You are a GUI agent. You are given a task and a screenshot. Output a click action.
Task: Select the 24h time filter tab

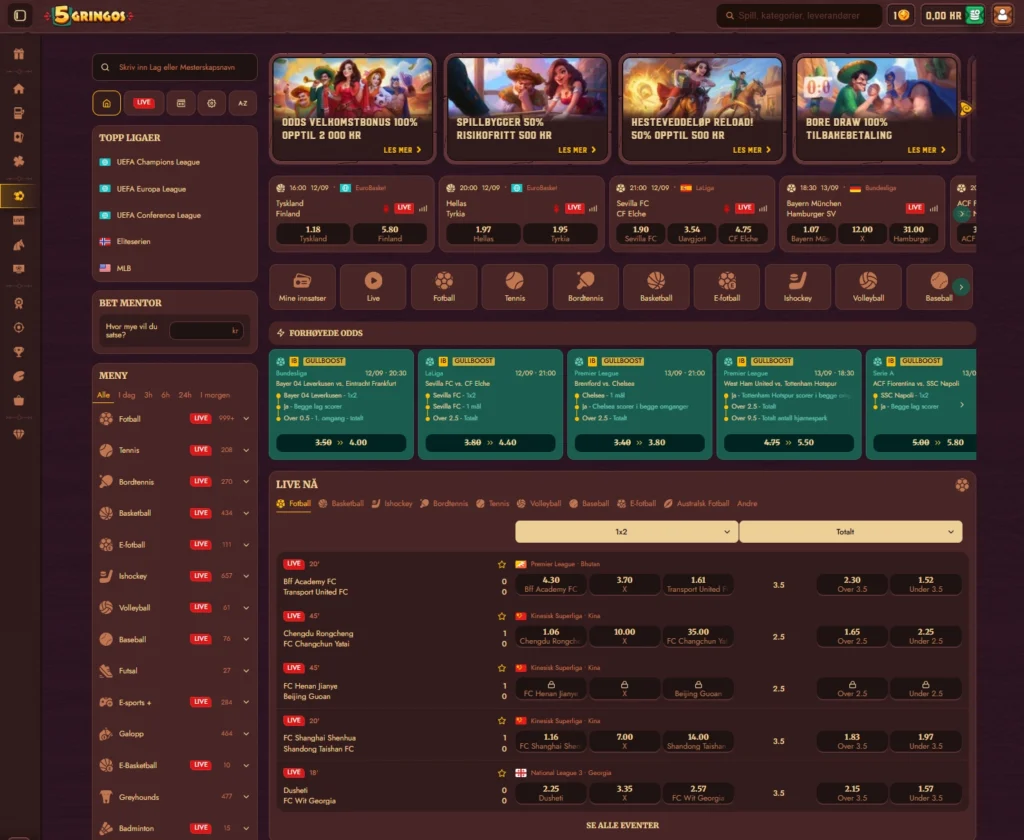185,395
